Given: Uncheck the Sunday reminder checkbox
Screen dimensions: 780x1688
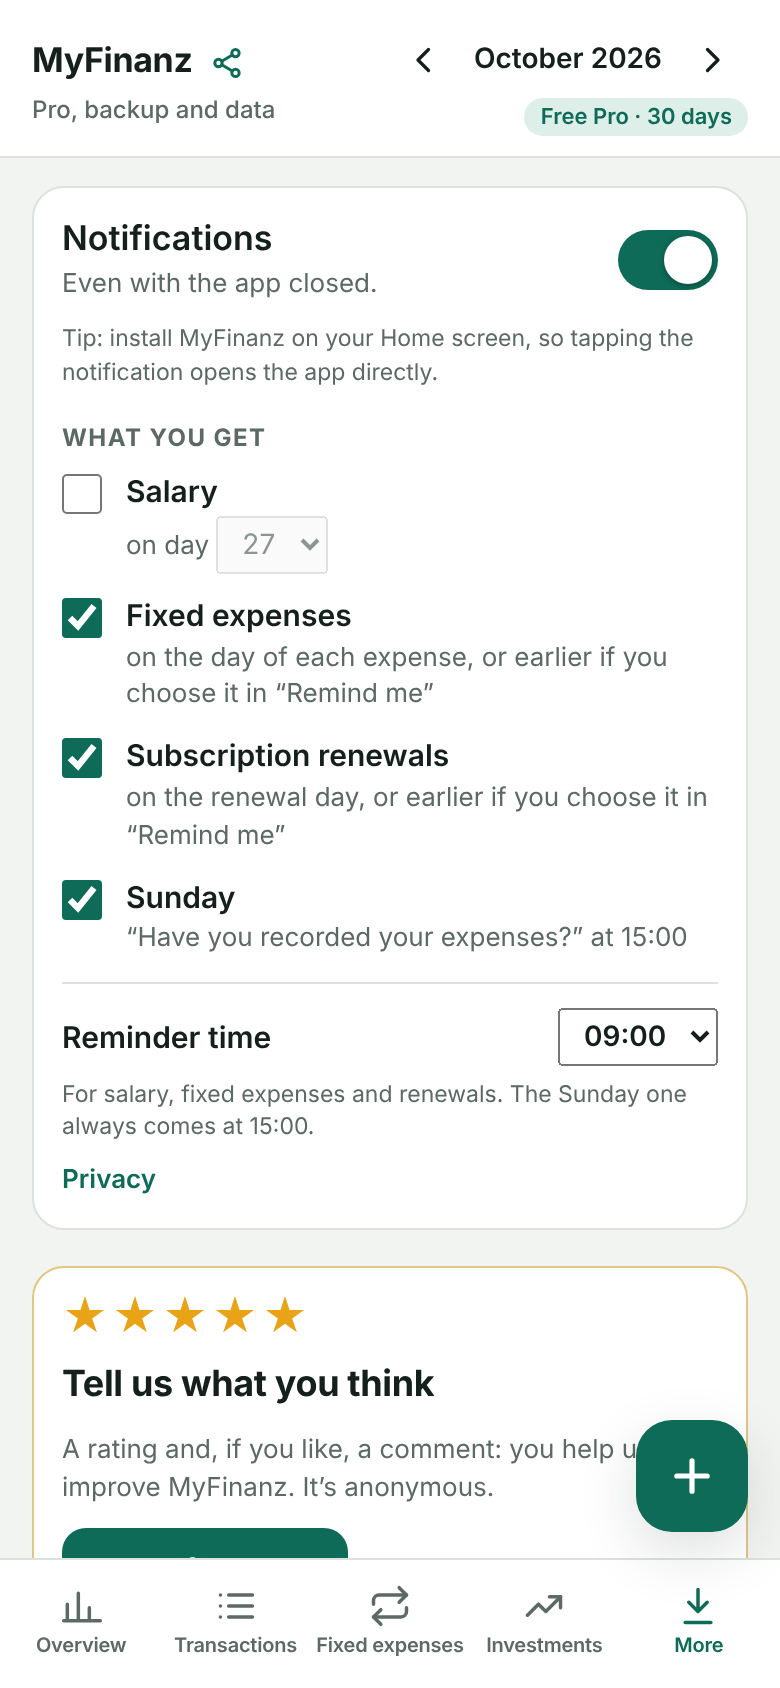Looking at the screenshot, I should (82, 900).
